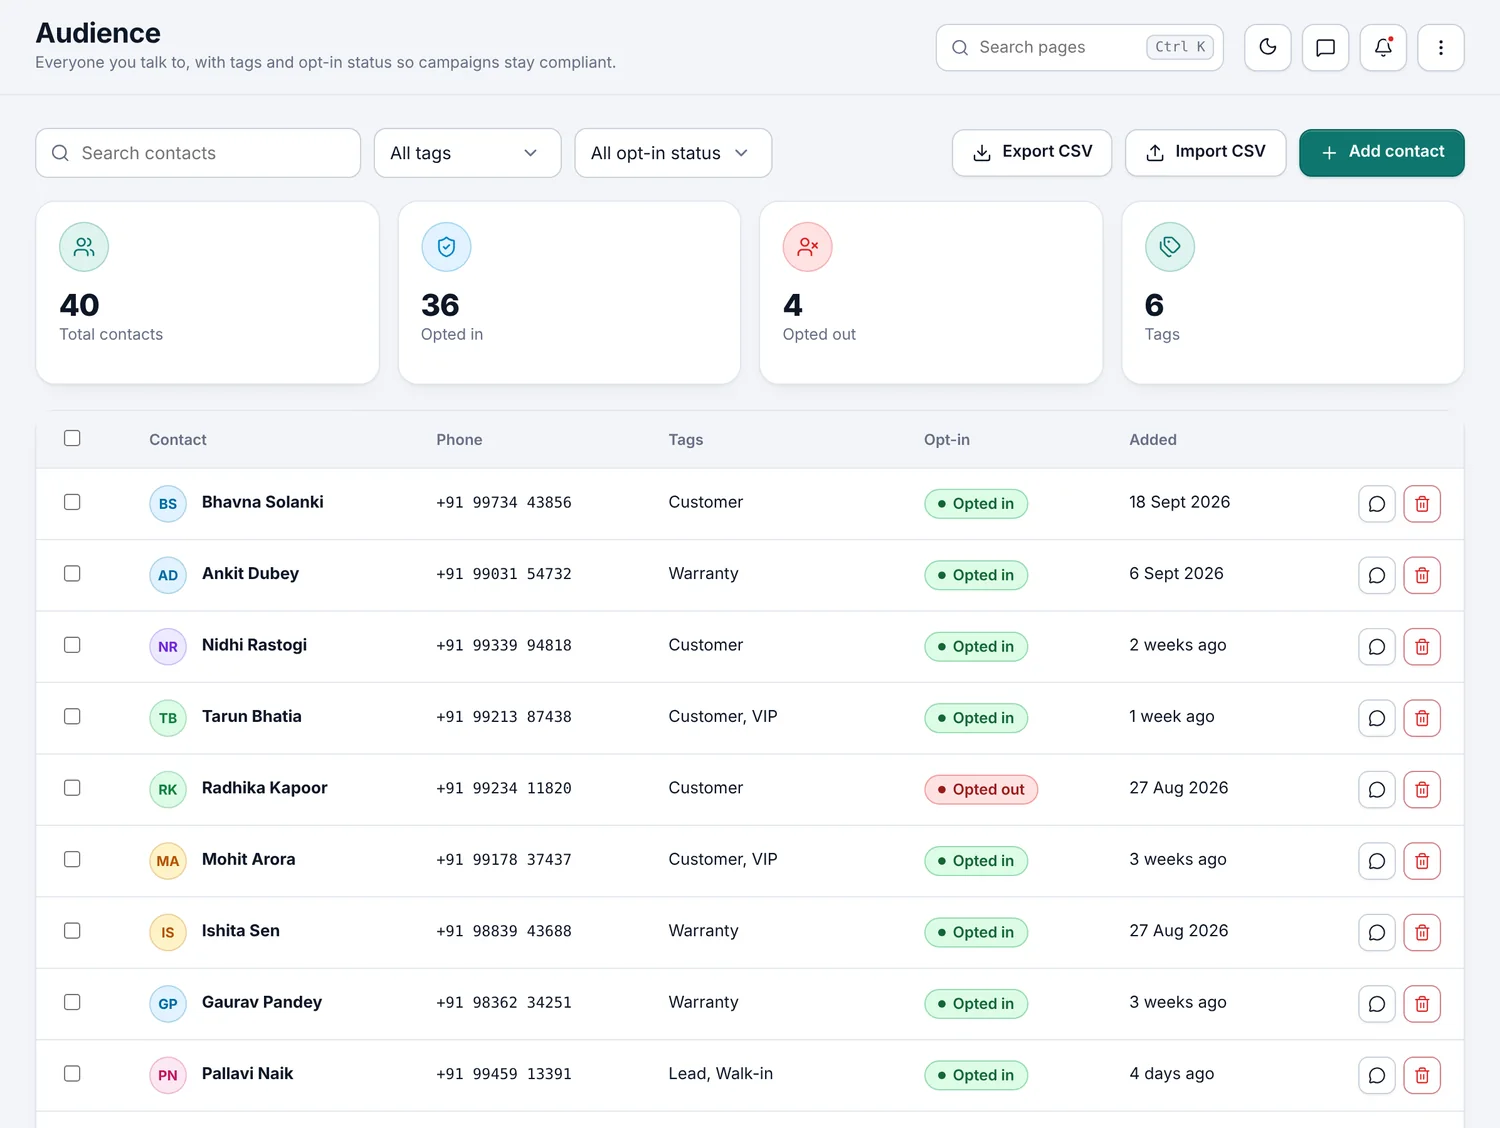This screenshot has height=1128, width=1500.
Task: Select the Ankit Dubey row checkbox
Action: (x=72, y=573)
